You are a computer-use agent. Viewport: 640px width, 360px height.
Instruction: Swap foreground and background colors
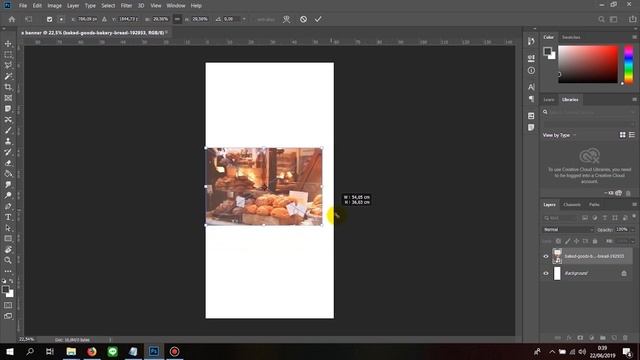pyautogui.click(x=11, y=281)
